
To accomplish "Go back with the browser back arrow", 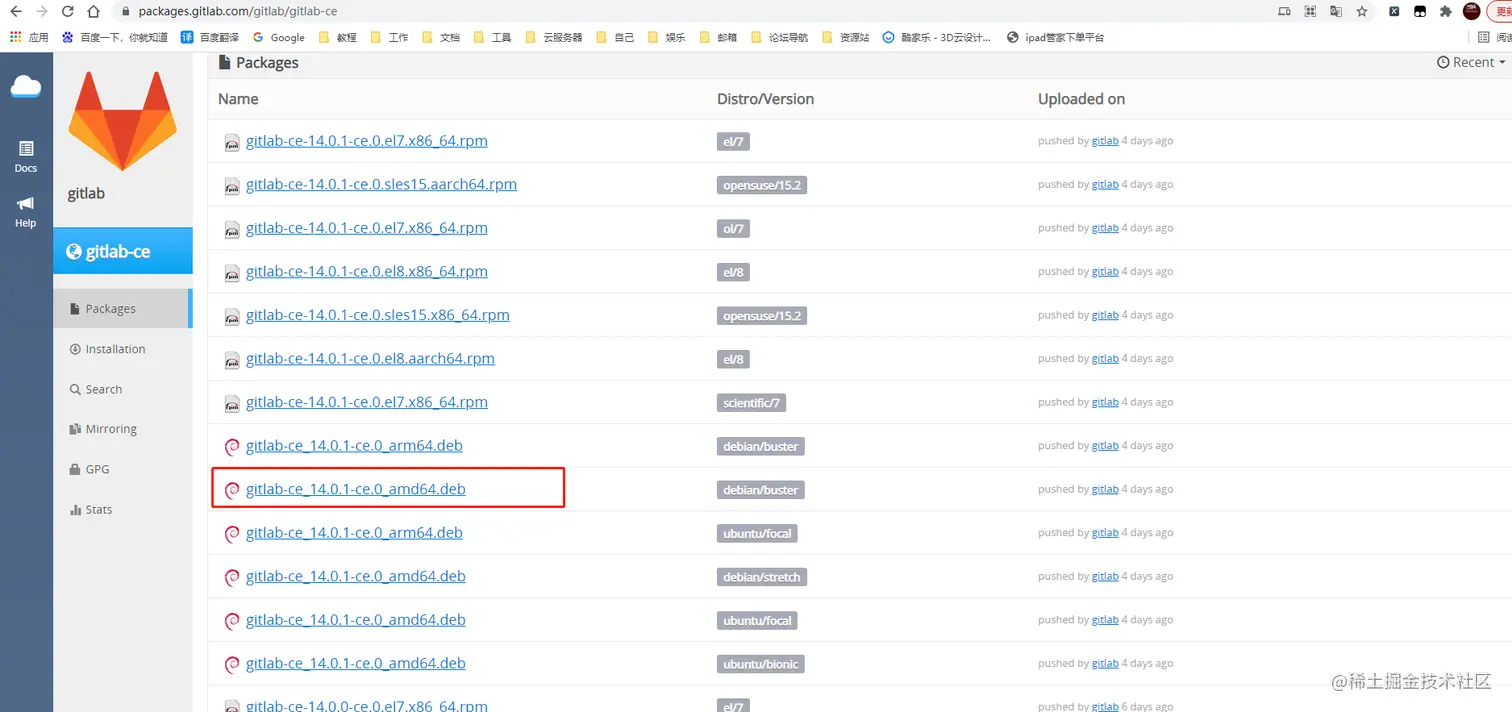I will coord(16,12).
